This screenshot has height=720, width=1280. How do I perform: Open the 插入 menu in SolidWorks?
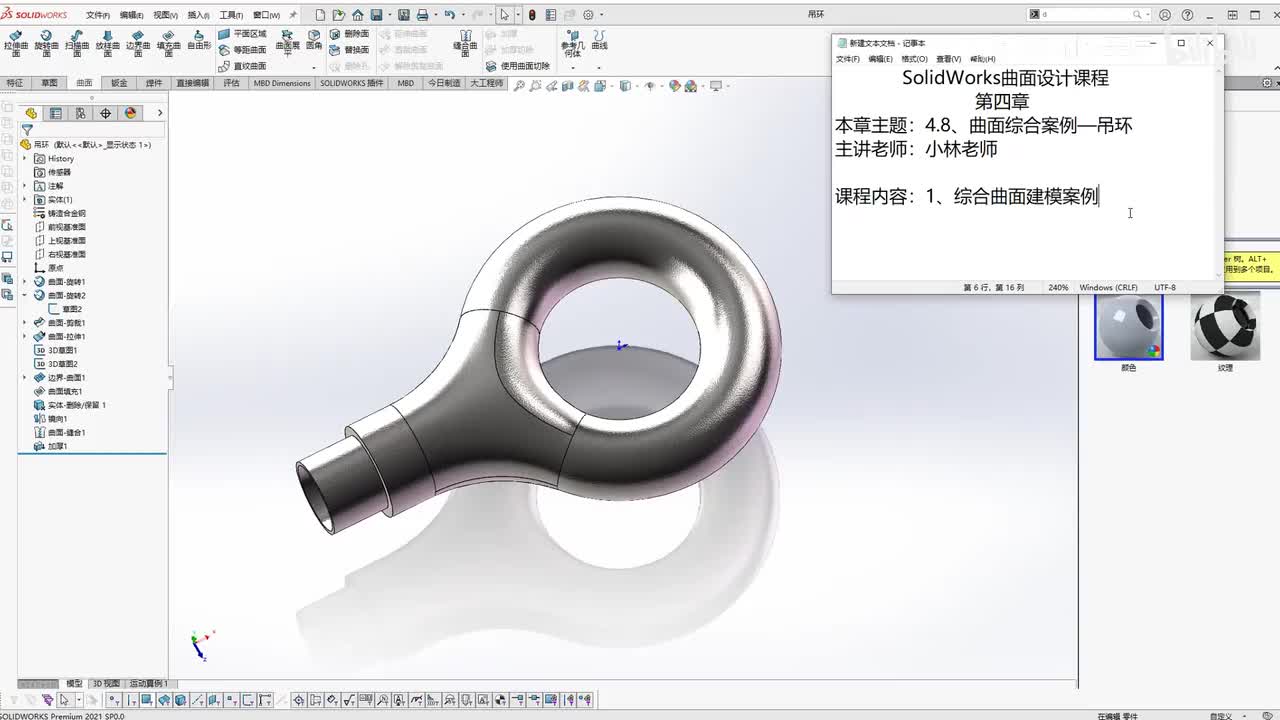coord(199,15)
